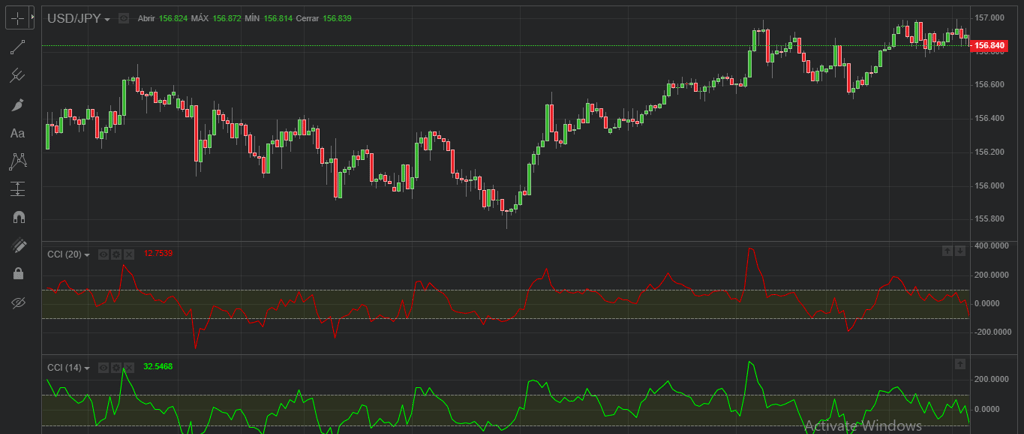This screenshot has width=1024, height=434.
Task: Click the Cerrar value 156.839
Action: click(x=337, y=18)
